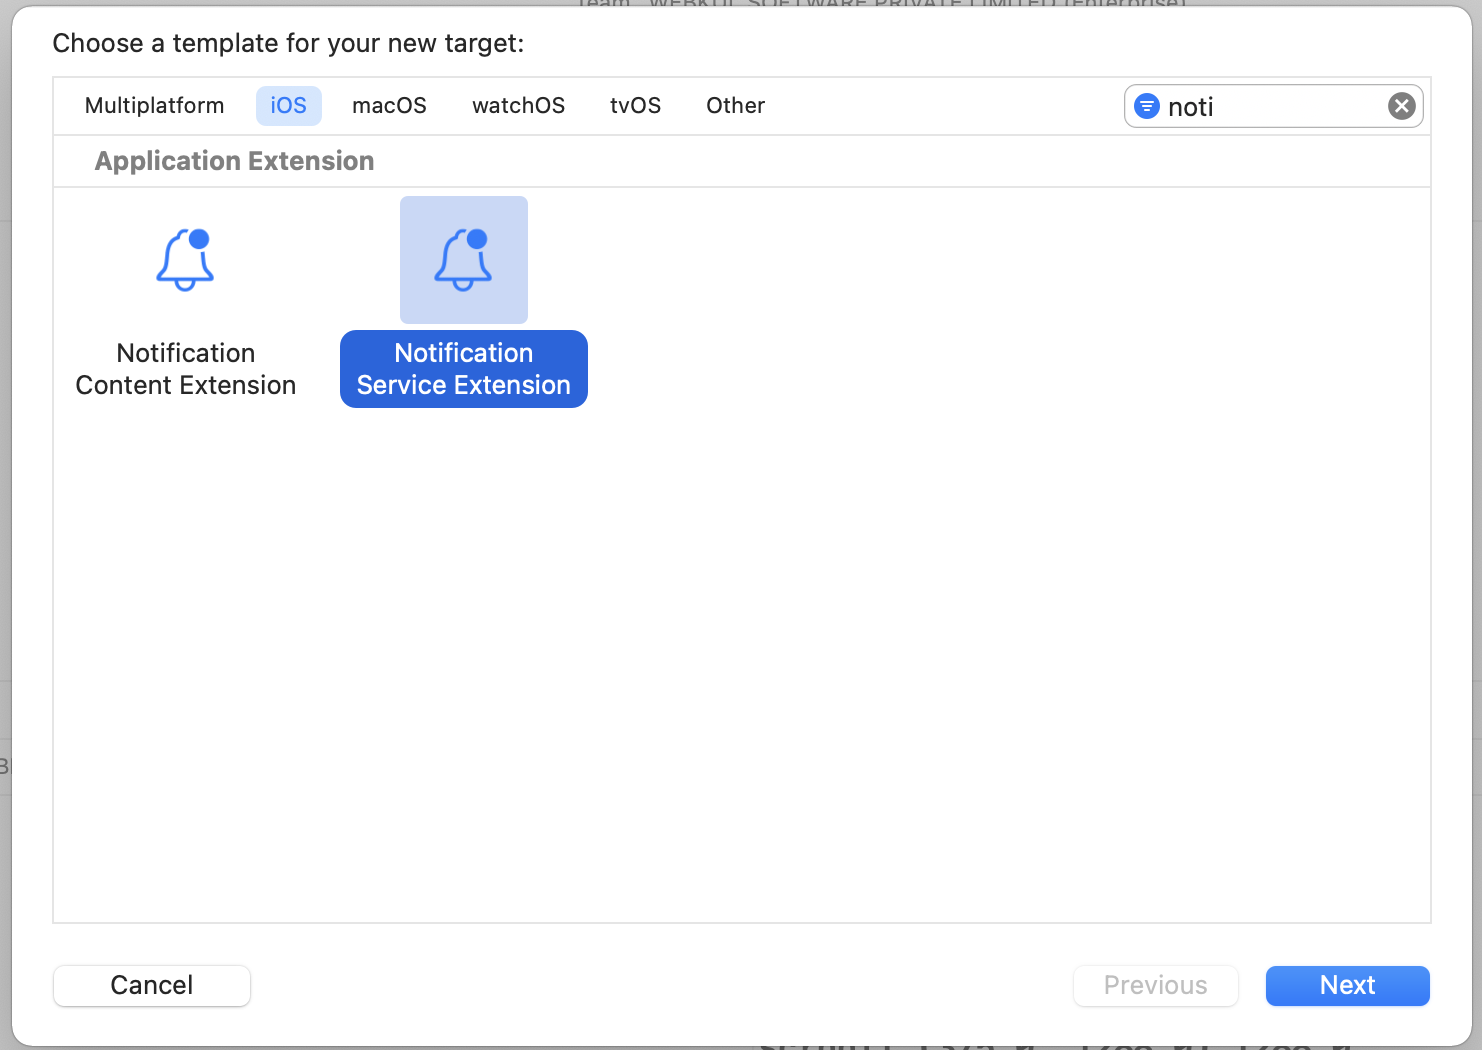
Task: Click the clear button inside the search box
Action: [1401, 106]
